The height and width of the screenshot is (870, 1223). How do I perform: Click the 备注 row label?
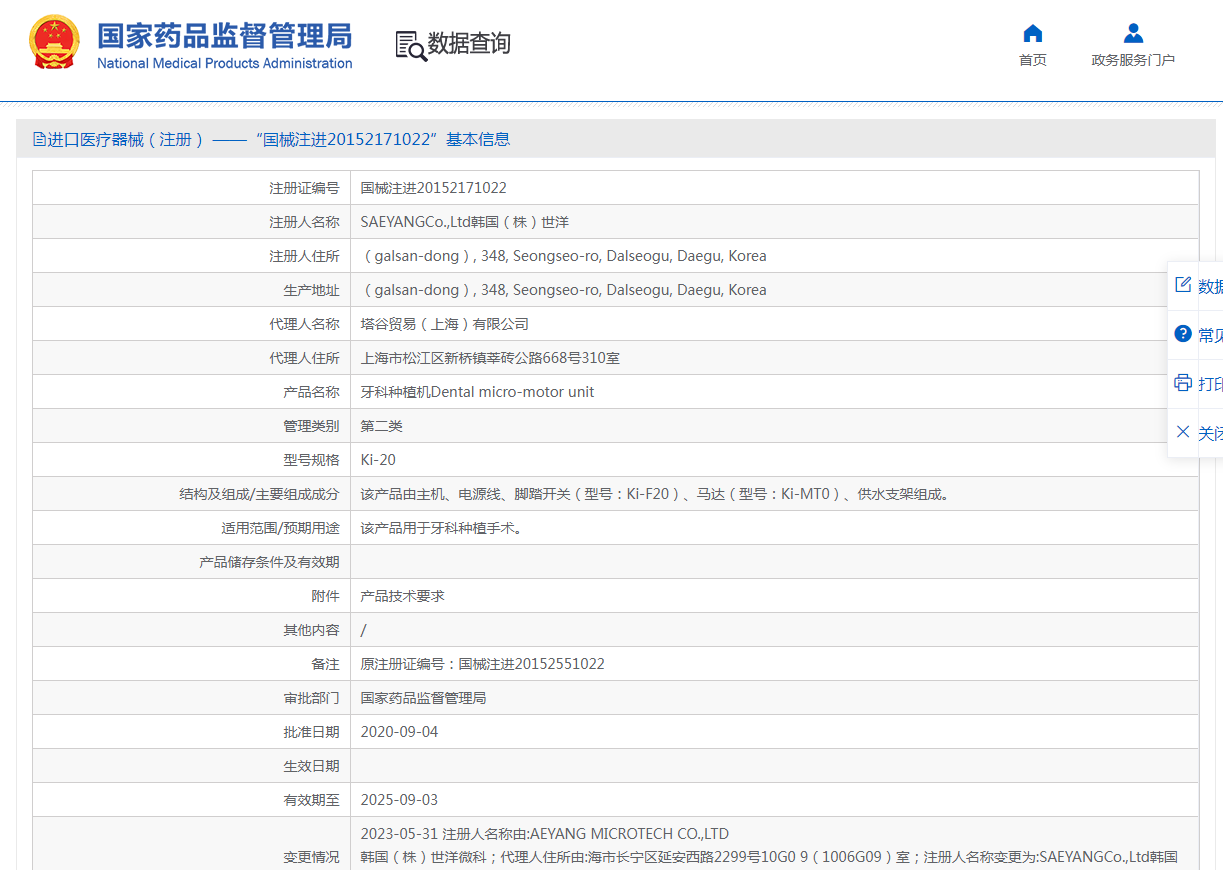point(325,664)
